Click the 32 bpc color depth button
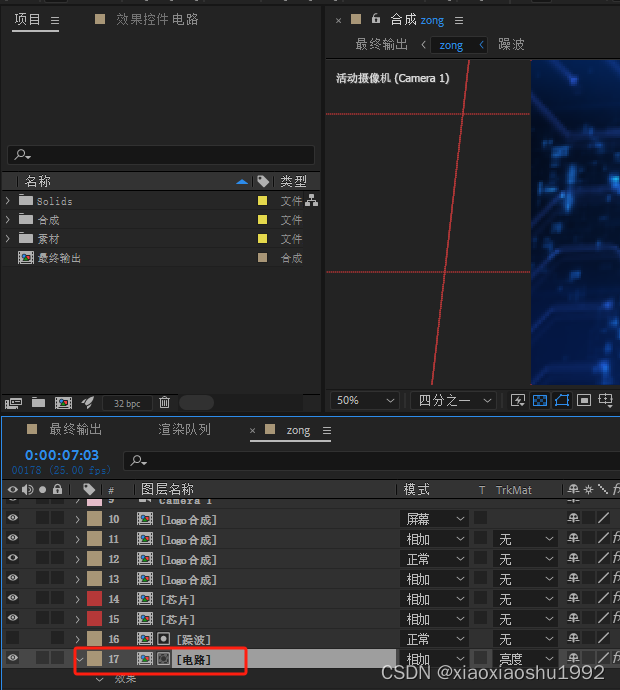 [127, 403]
